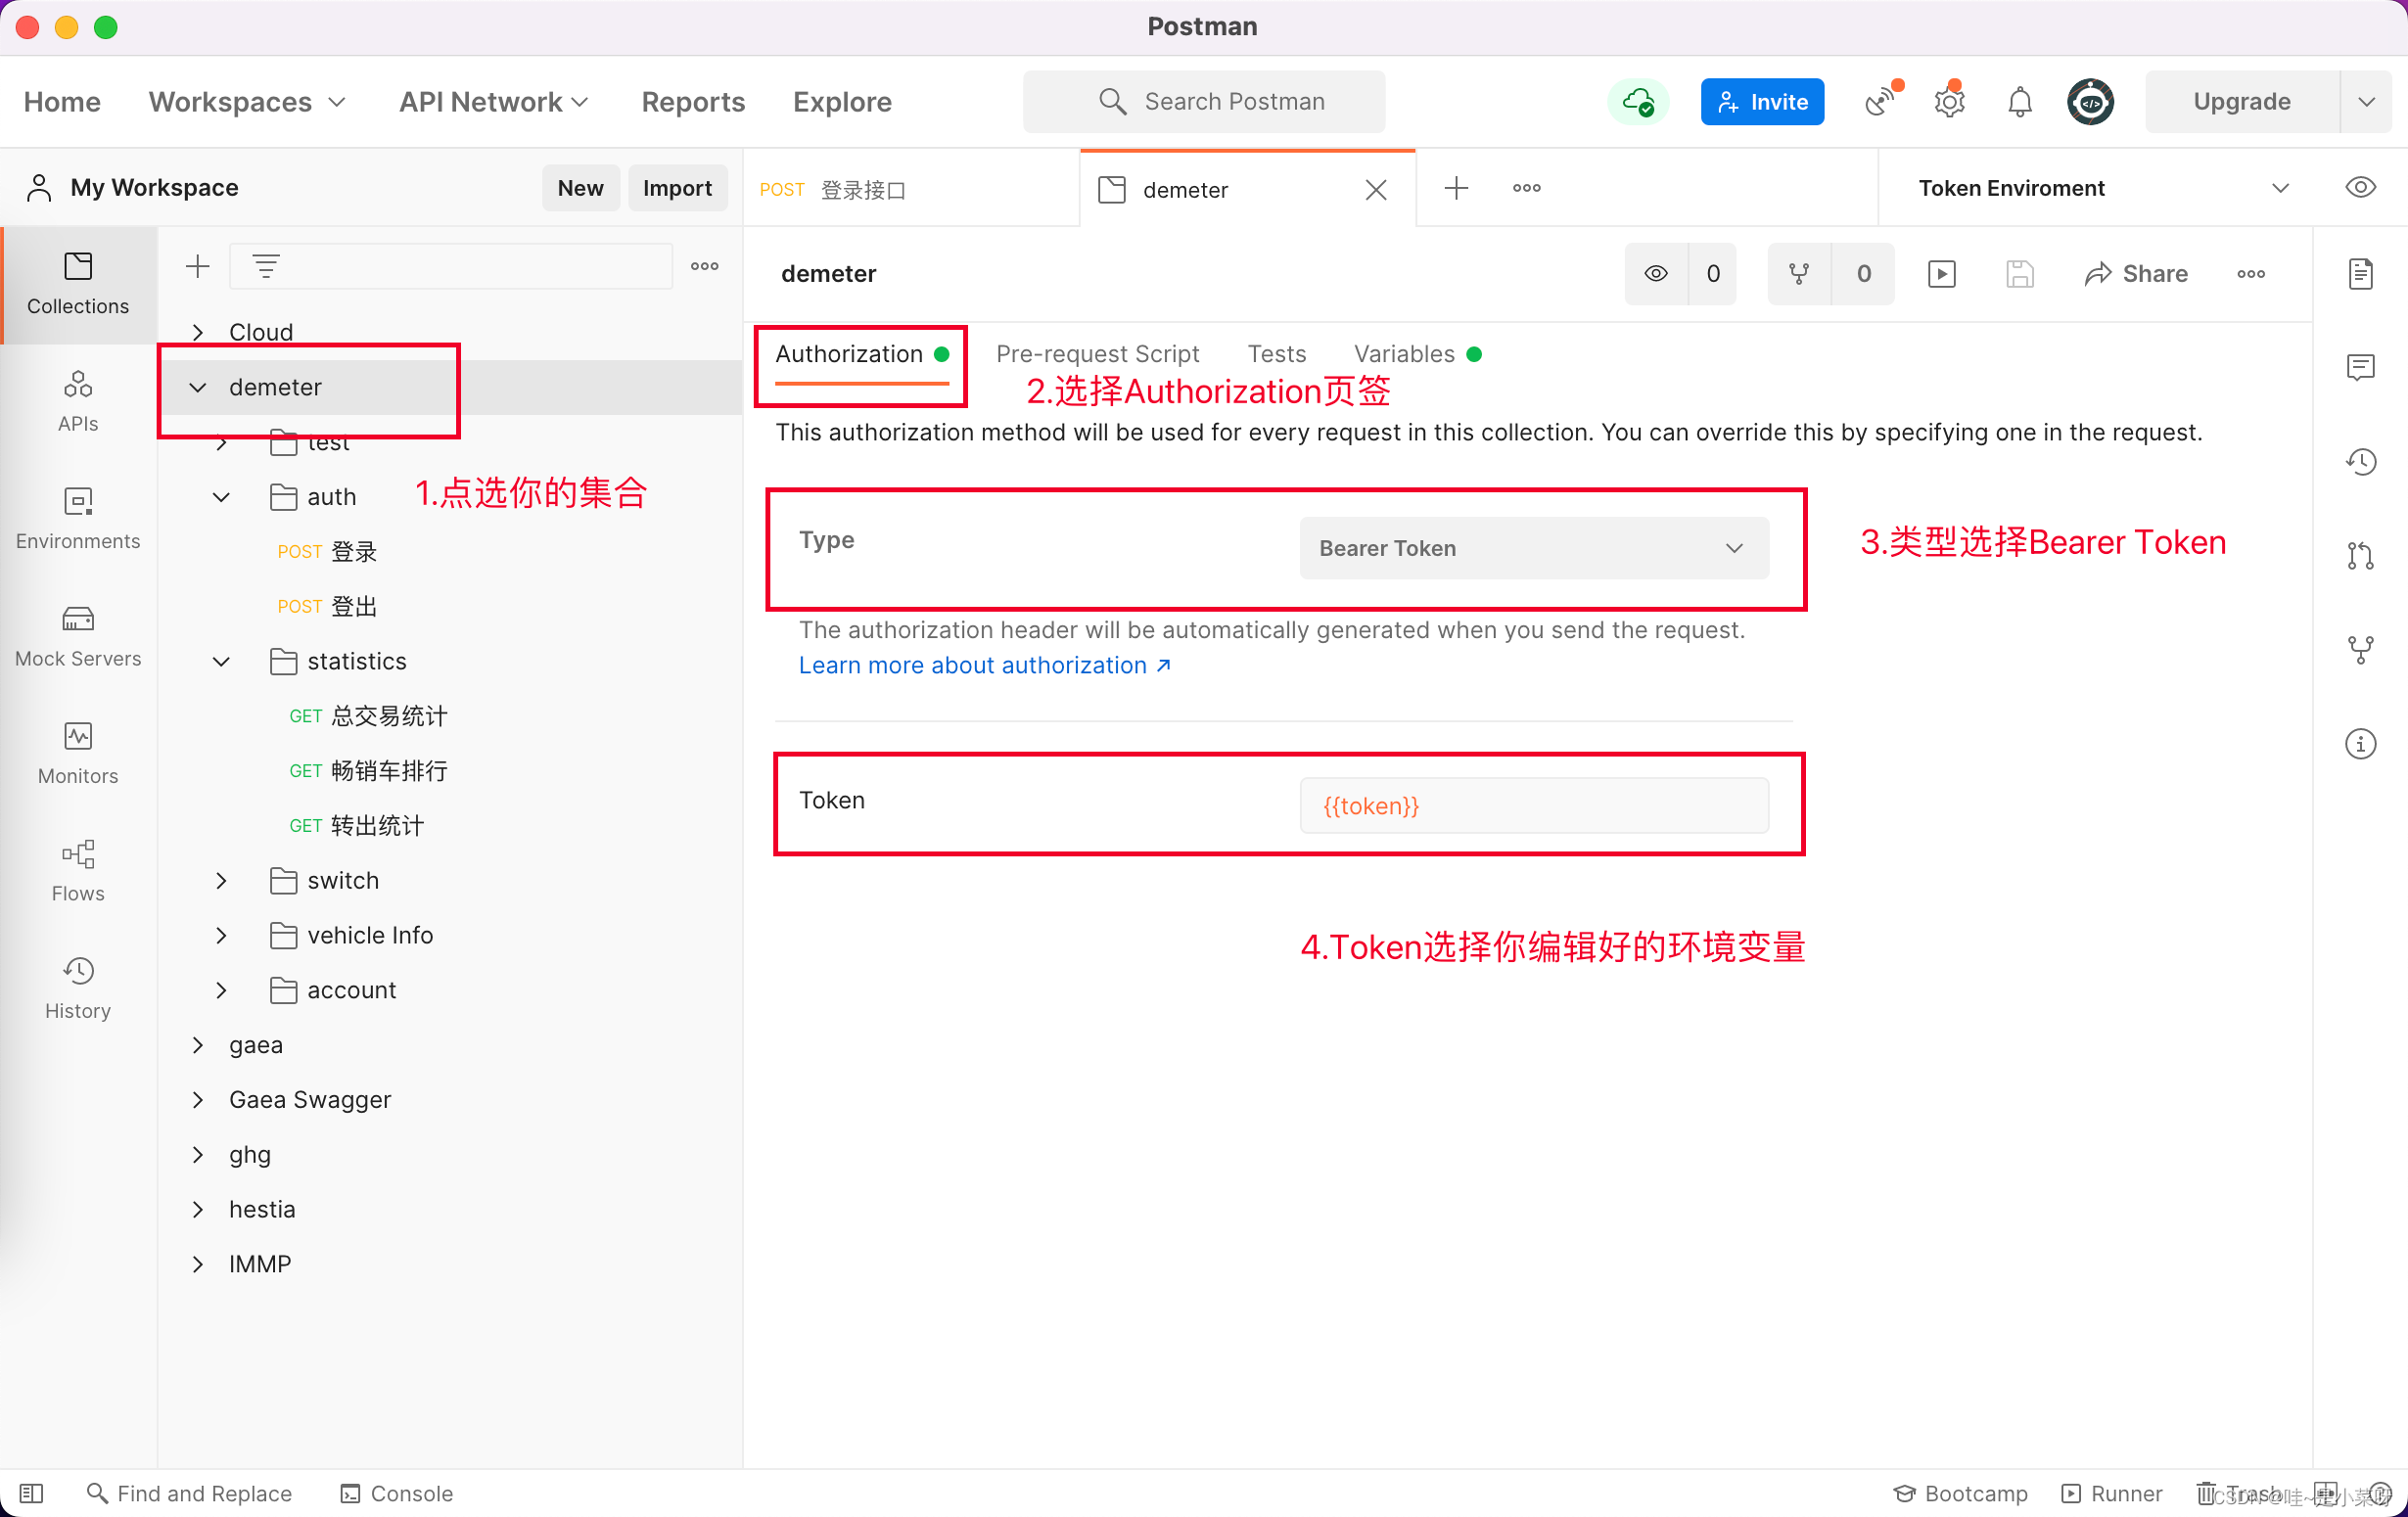Screen dimensions: 2408x1517
Task: Click the Import button
Action: pyautogui.click(x=677, y=187)
